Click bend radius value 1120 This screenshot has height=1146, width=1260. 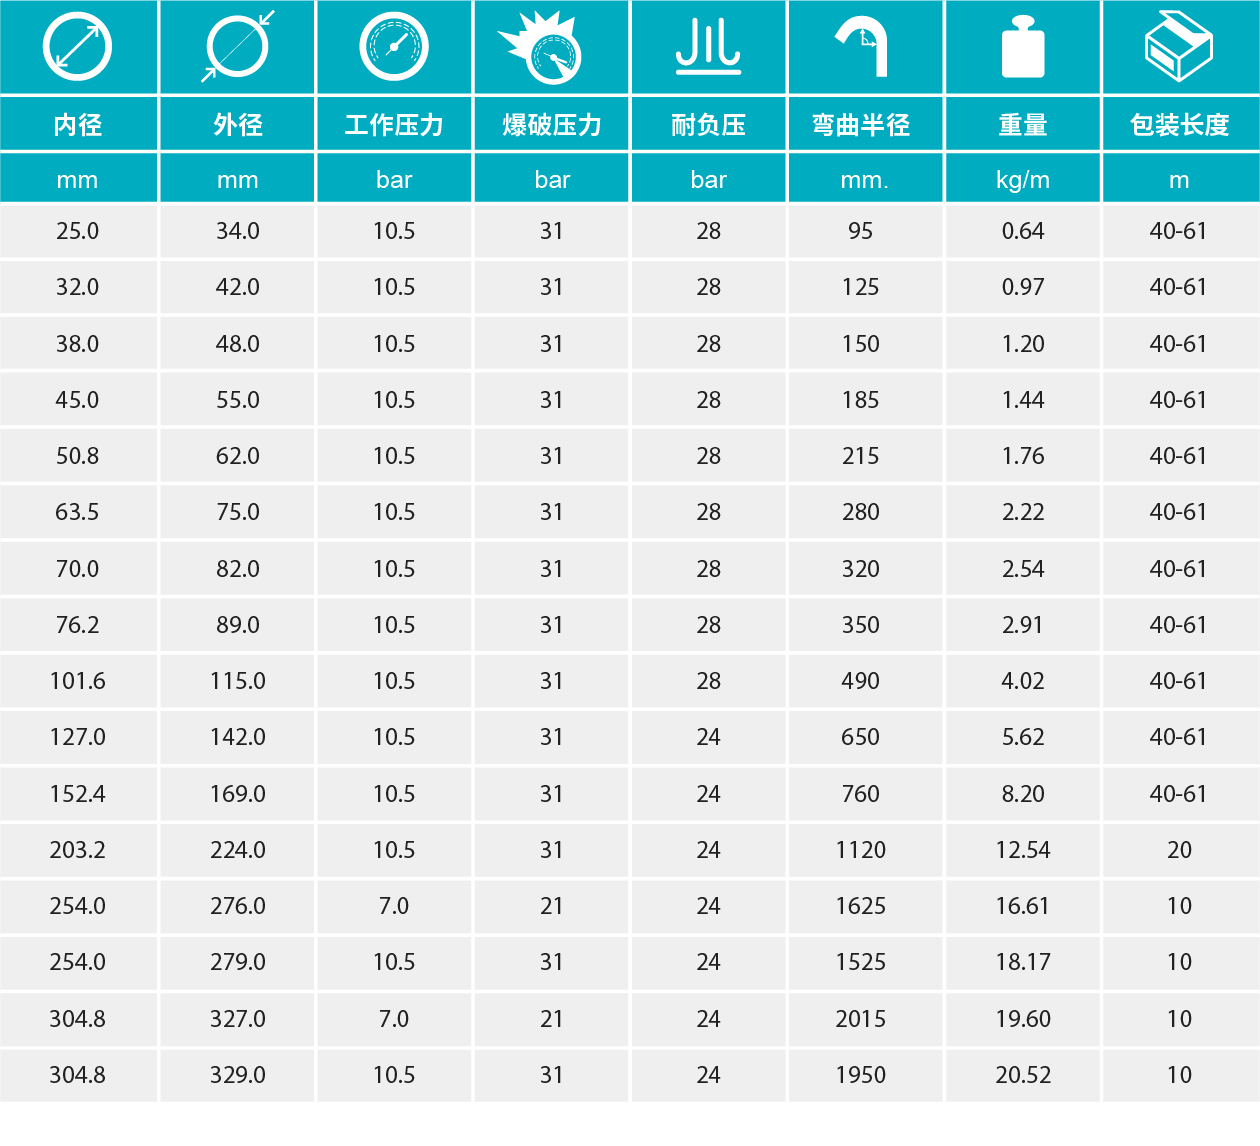[x=861, y=850]
